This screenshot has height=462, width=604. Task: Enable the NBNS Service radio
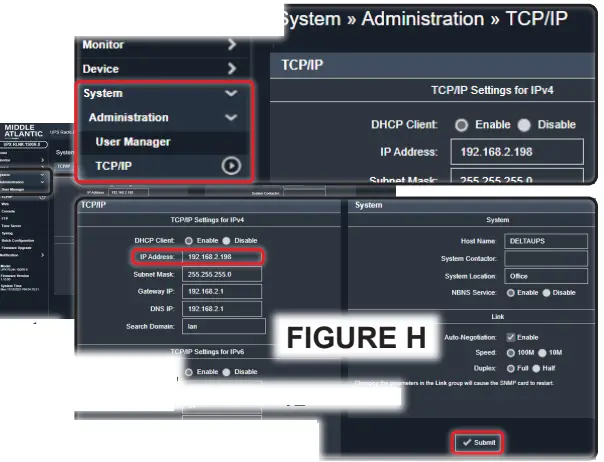click(510, 293)
